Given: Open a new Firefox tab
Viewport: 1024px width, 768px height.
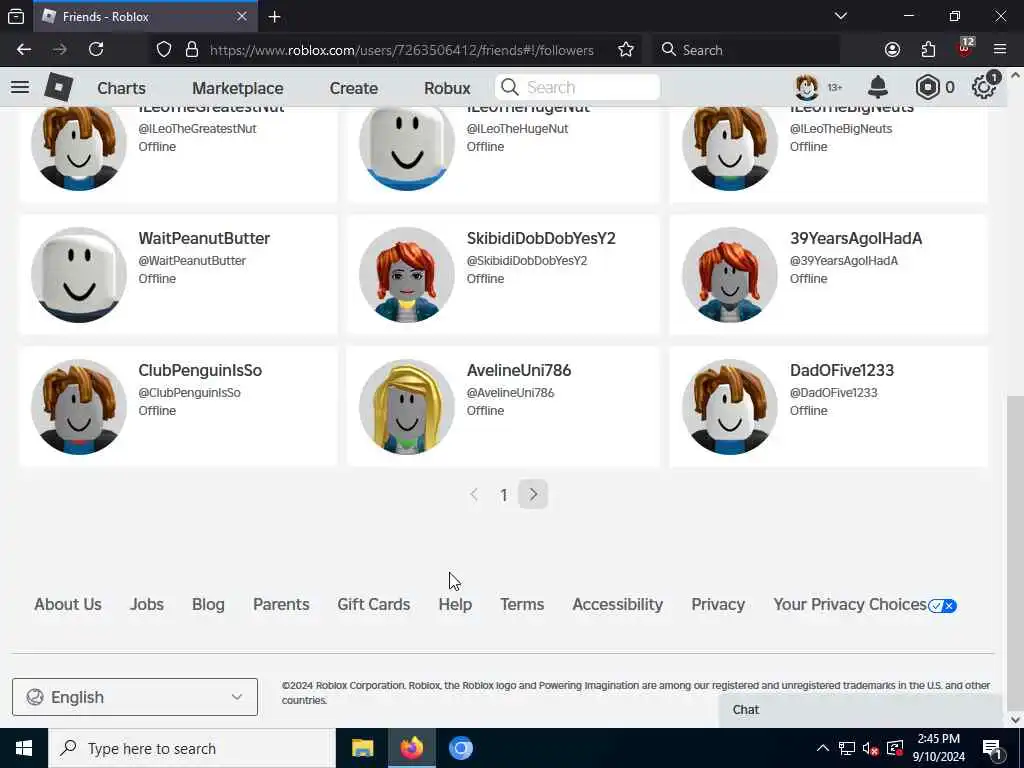Looking at the screenshot, I should click(274, 17).
